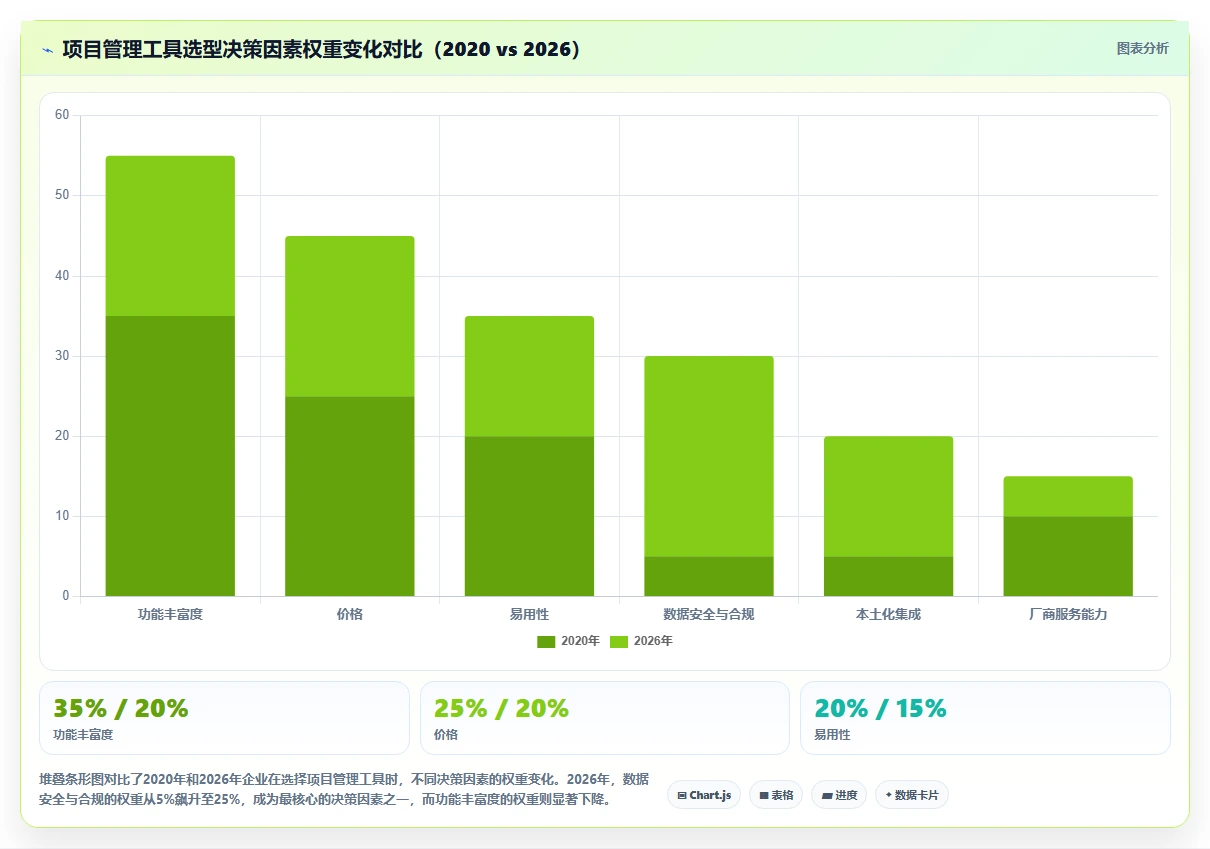Open the 35% / 20% 功能丰富度 card
This screenshot has width=1210, height=849.
point(224,718)
